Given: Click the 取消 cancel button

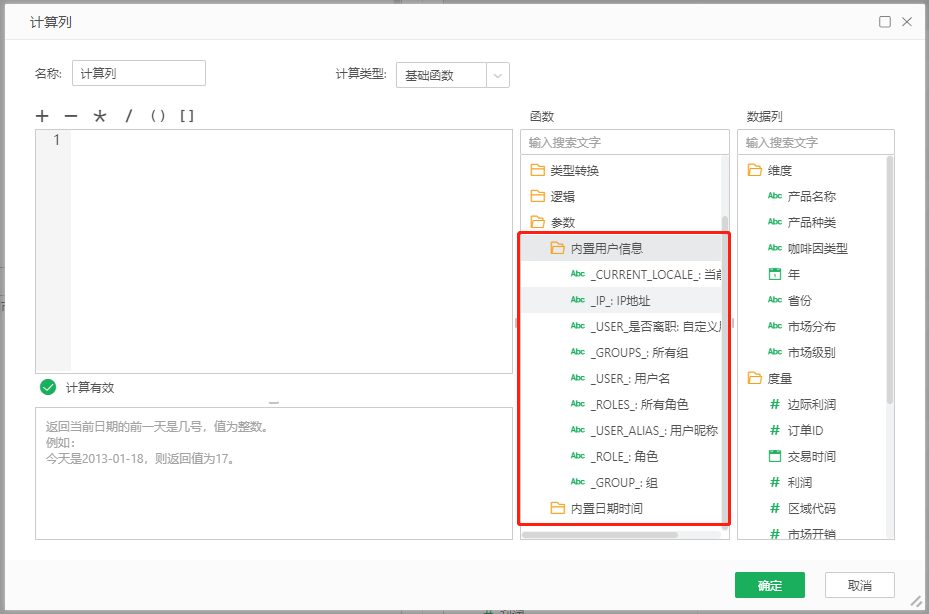Looking at the screenshot, I should 860,586.
